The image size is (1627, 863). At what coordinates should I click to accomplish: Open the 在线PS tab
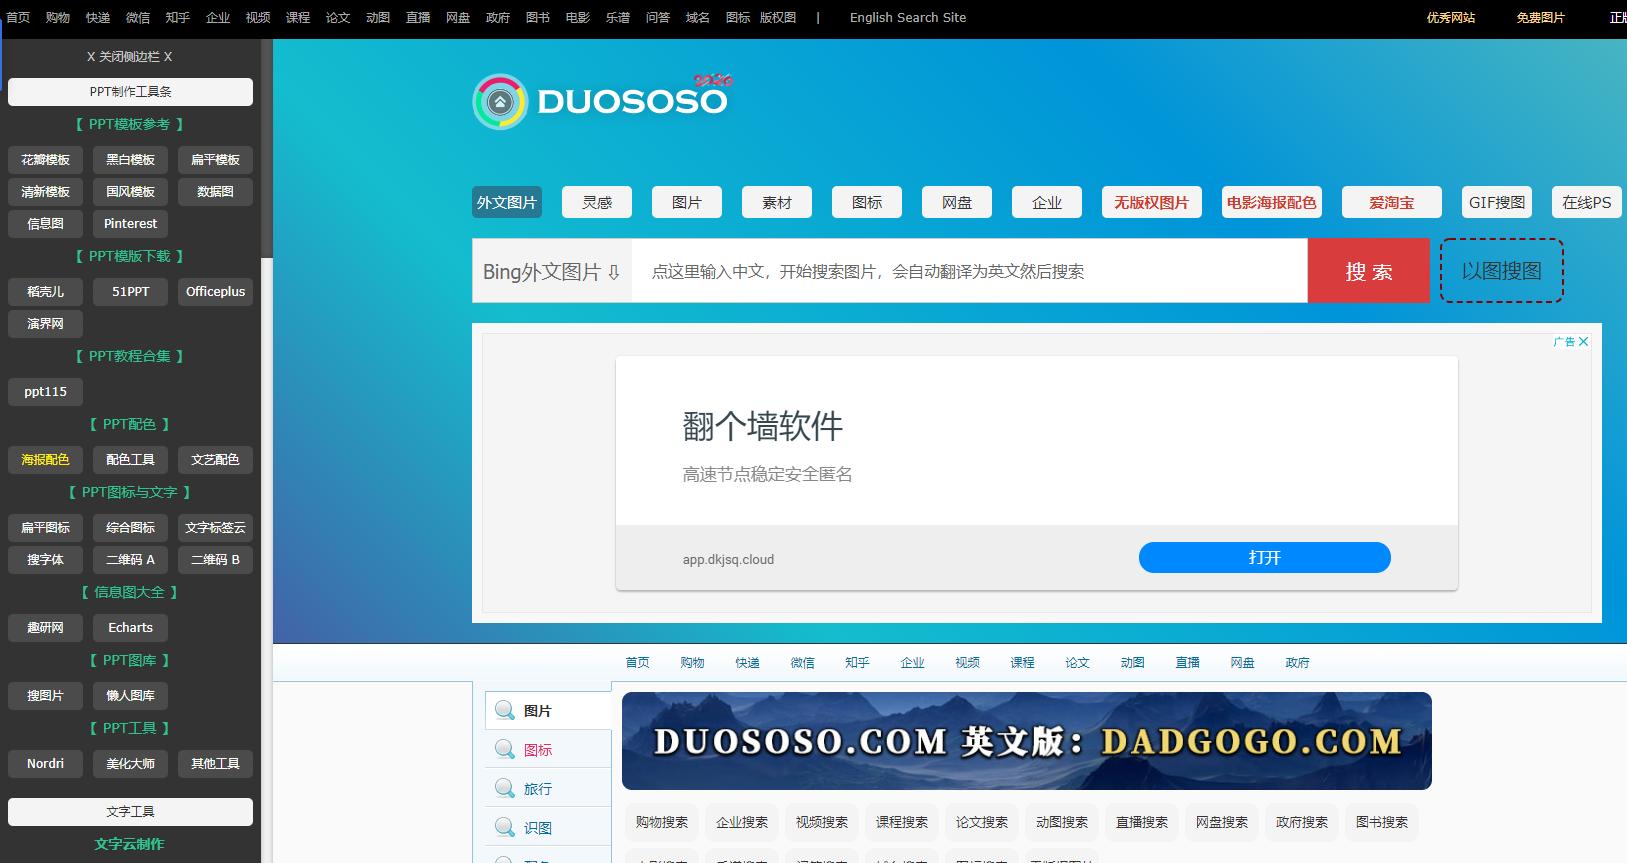1587,202
